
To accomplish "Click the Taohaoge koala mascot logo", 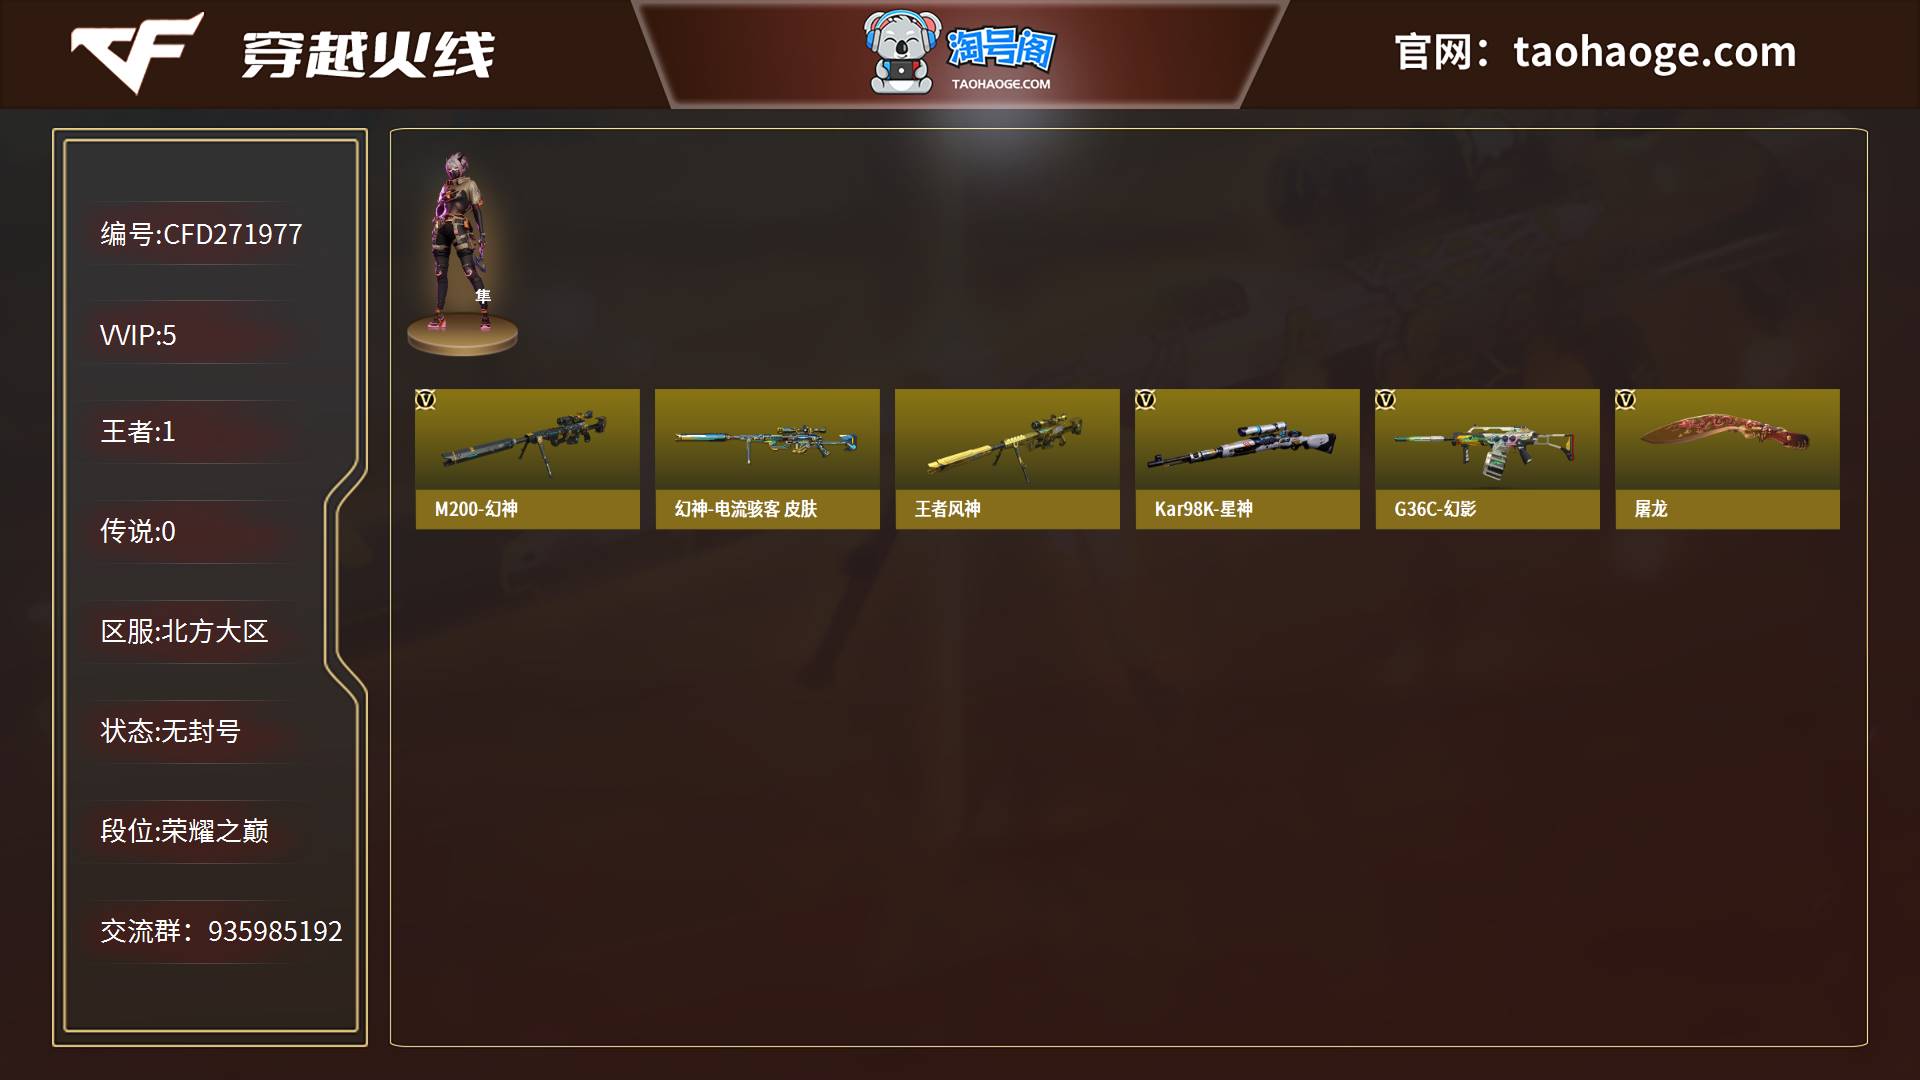I will point(903,54).
